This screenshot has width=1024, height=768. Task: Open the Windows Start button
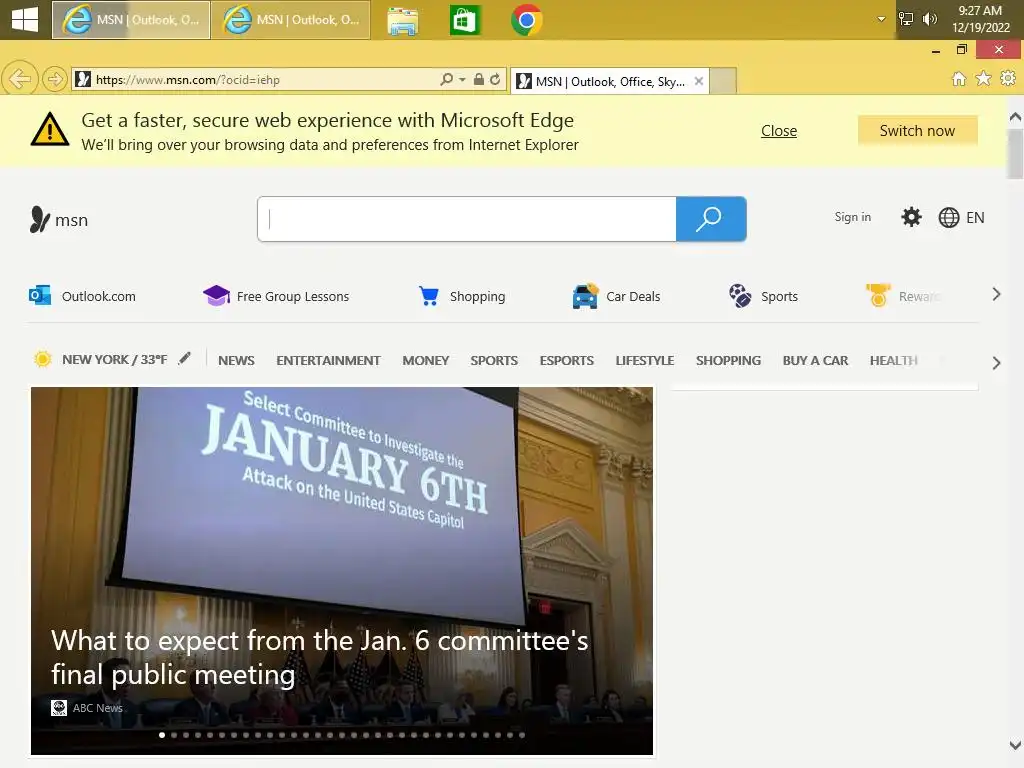25,20
